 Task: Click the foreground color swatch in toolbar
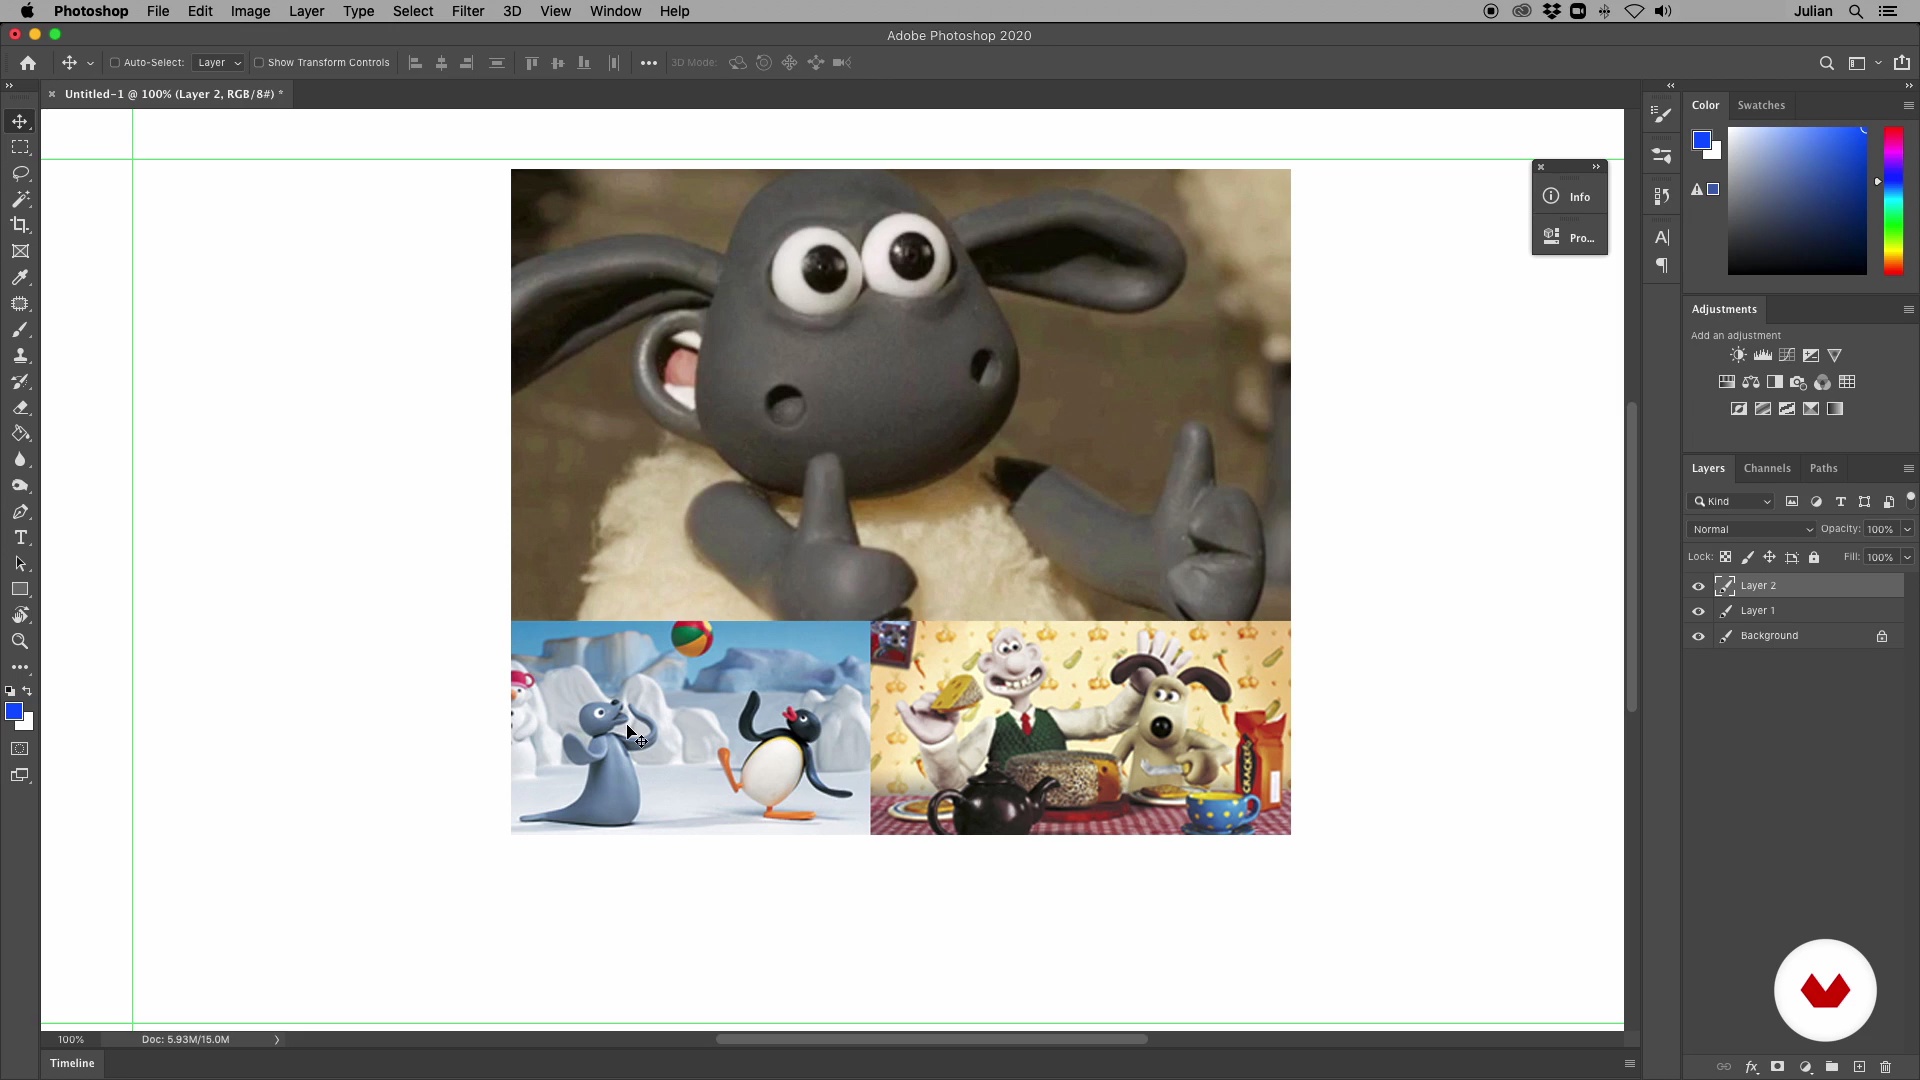(x=13, y=711)
